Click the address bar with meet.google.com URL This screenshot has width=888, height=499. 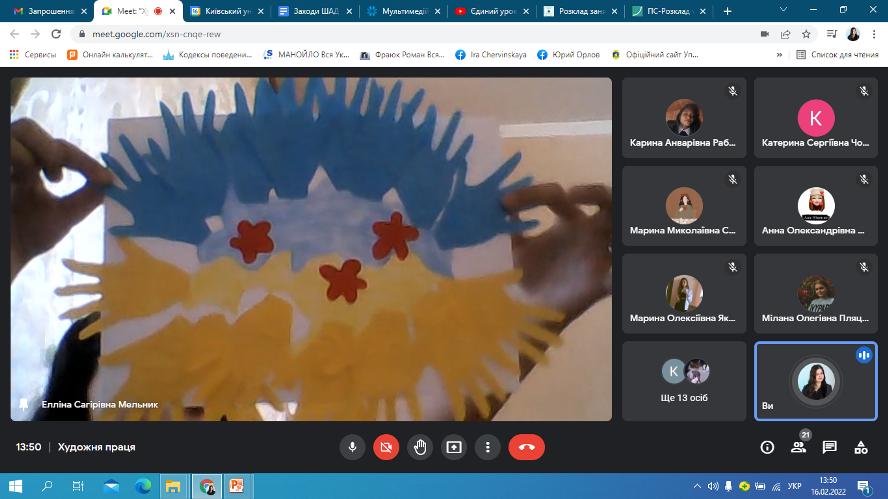point(419,34)
